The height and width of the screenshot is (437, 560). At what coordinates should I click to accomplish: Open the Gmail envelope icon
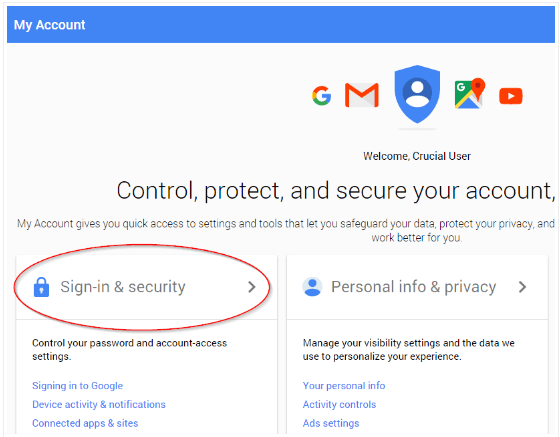362,95
